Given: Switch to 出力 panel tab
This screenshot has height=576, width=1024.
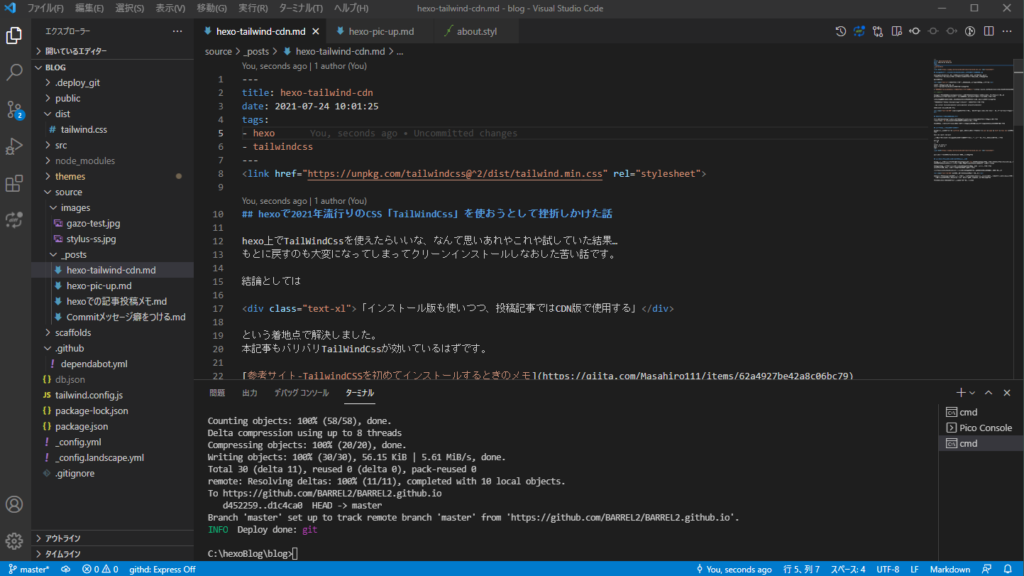Looking at the screenshot, I should [249, 392].
